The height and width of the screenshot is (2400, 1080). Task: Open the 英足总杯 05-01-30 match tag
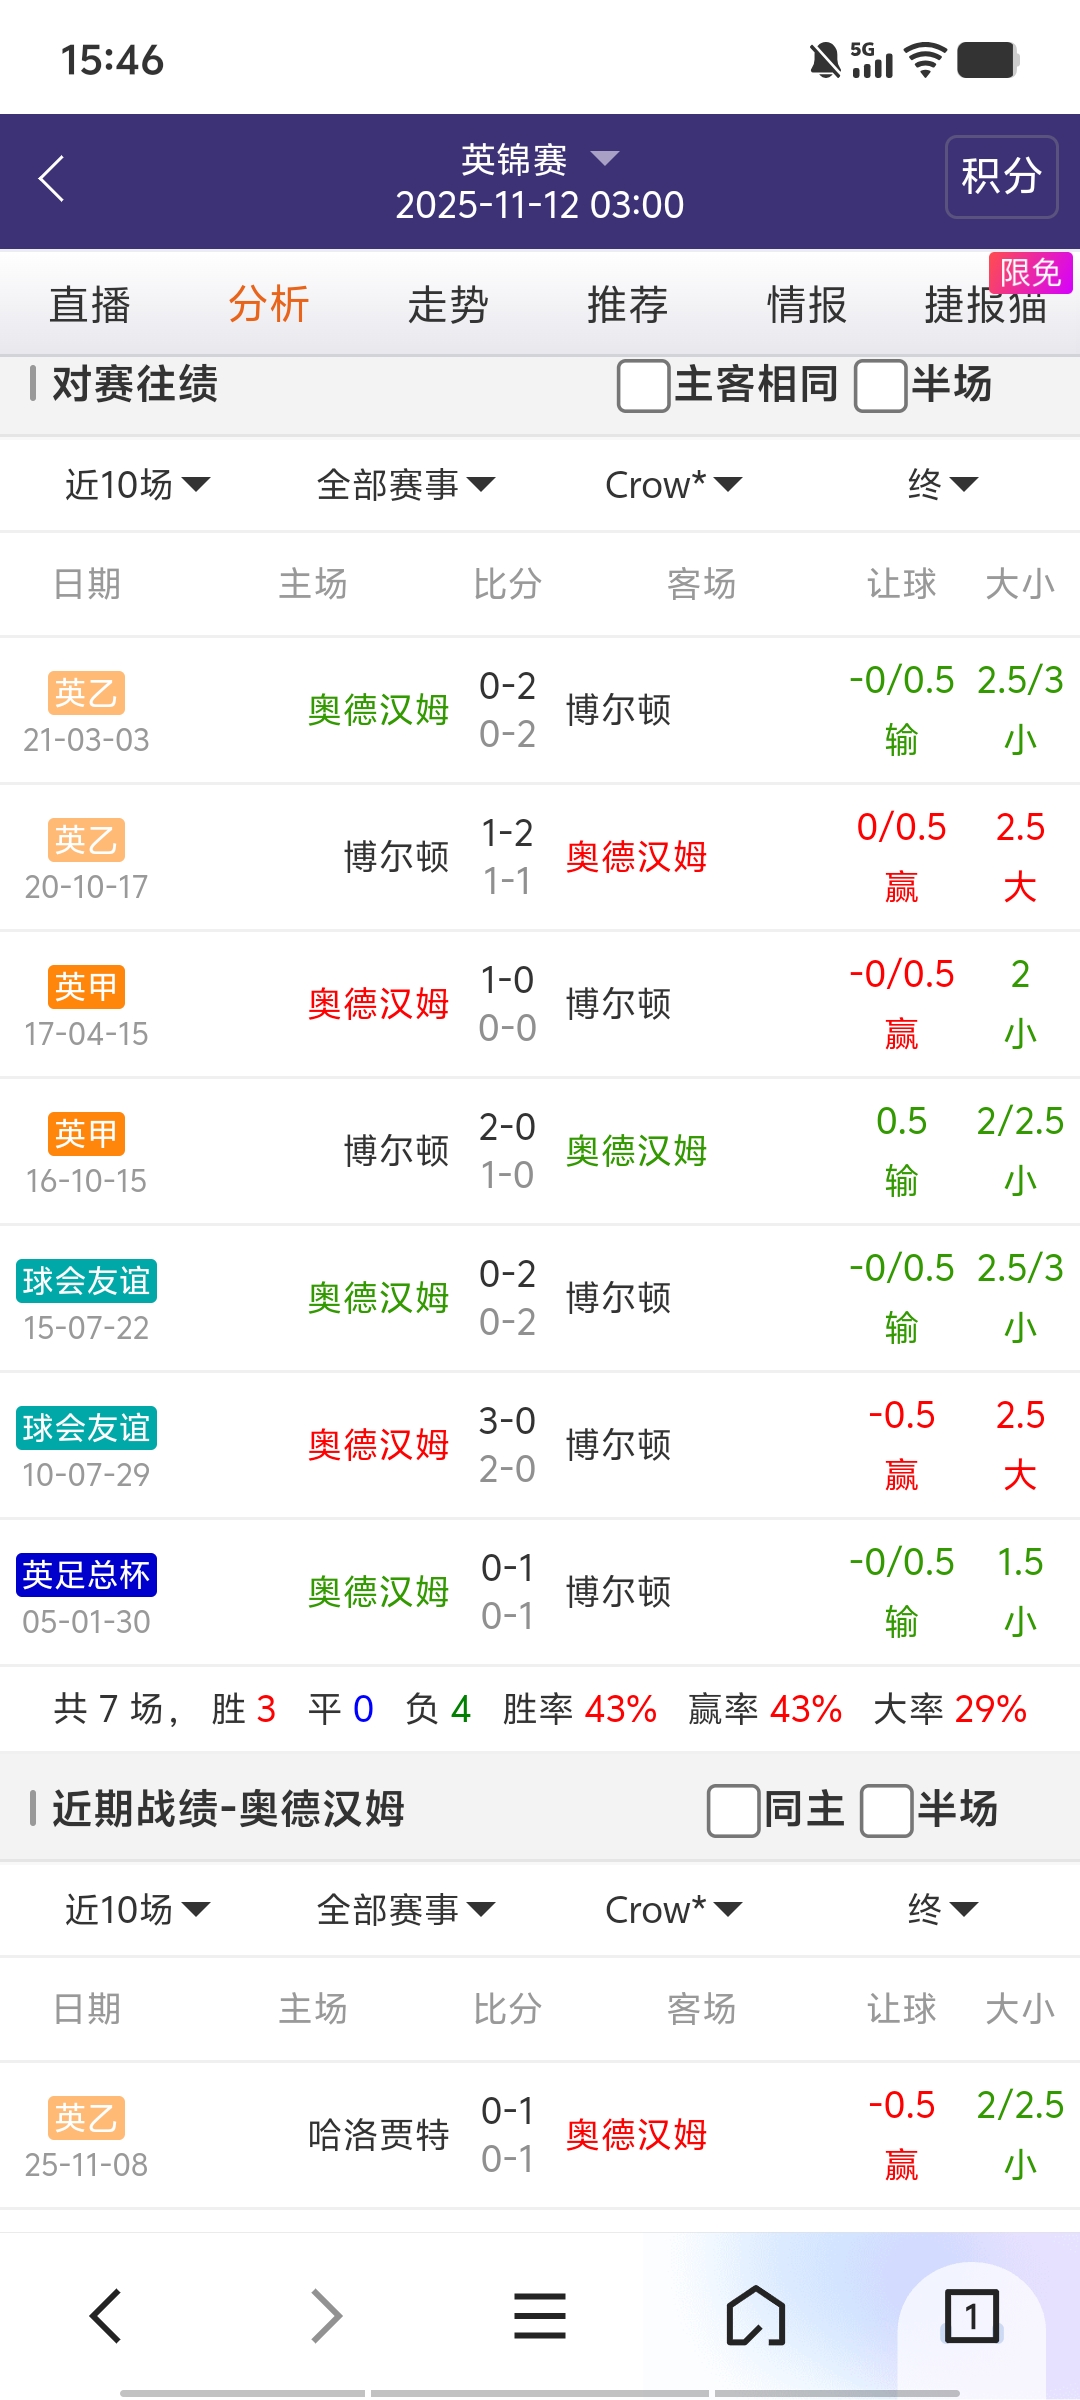click(87, 1575)
